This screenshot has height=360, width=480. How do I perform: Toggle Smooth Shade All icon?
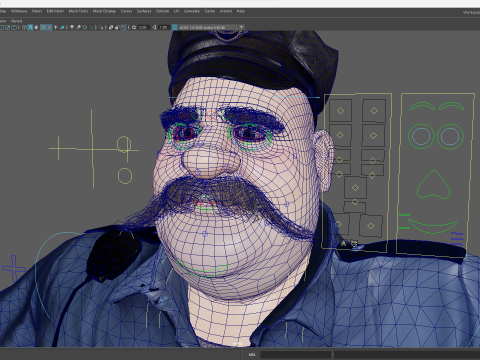(30, 27)
